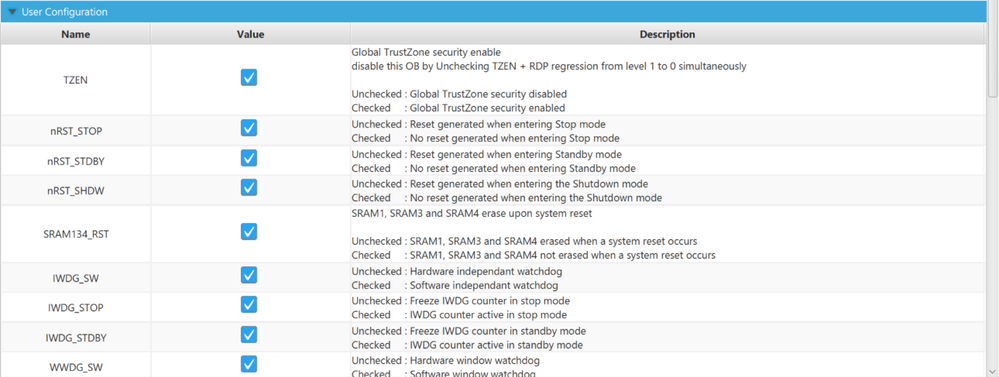Screen dimensions: 999x377
Task: Toggle the SRAM134_RST checkbox
Action: click(249, 231)
